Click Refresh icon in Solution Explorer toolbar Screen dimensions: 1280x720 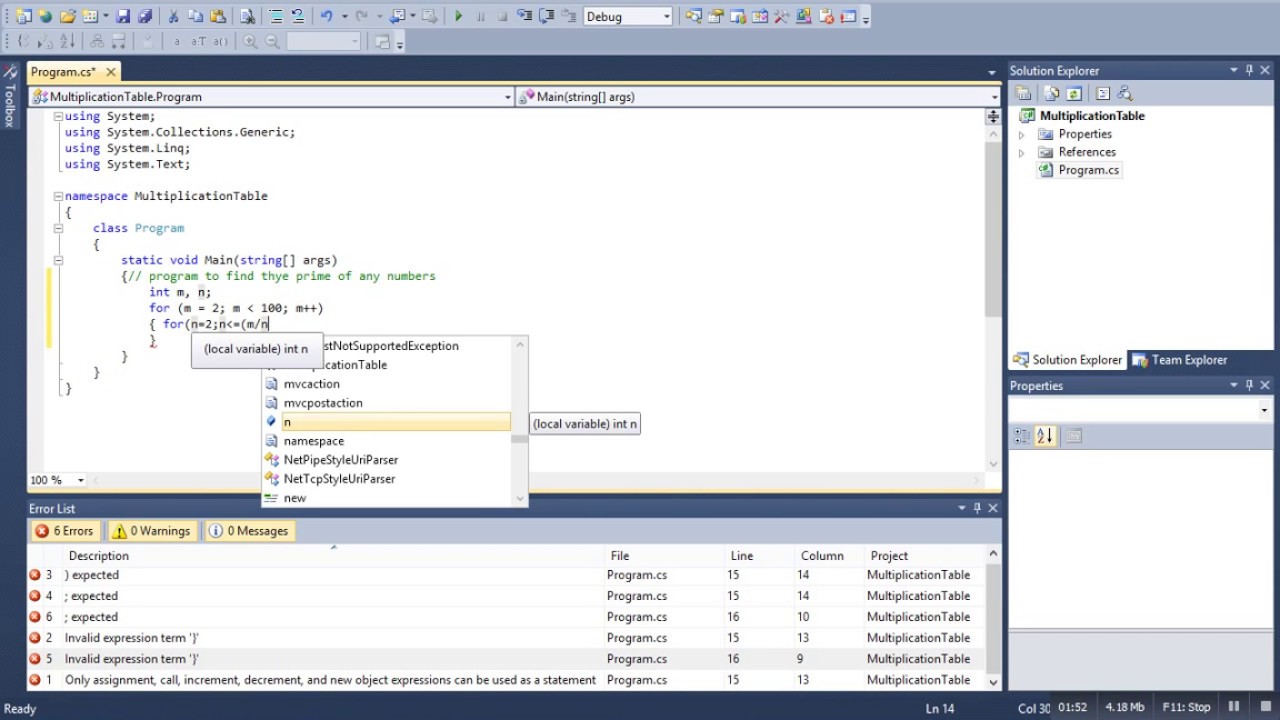coord(1074,93)
